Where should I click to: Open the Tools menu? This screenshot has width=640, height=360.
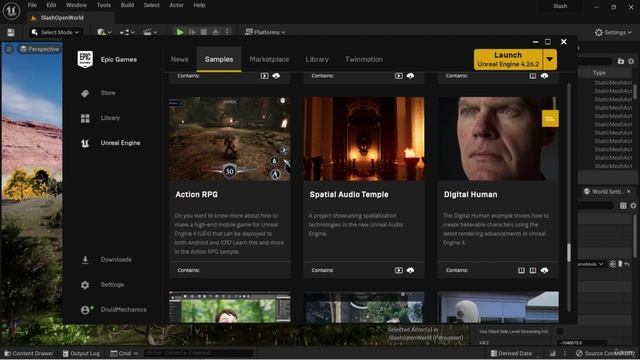click(x=104, y=5)
